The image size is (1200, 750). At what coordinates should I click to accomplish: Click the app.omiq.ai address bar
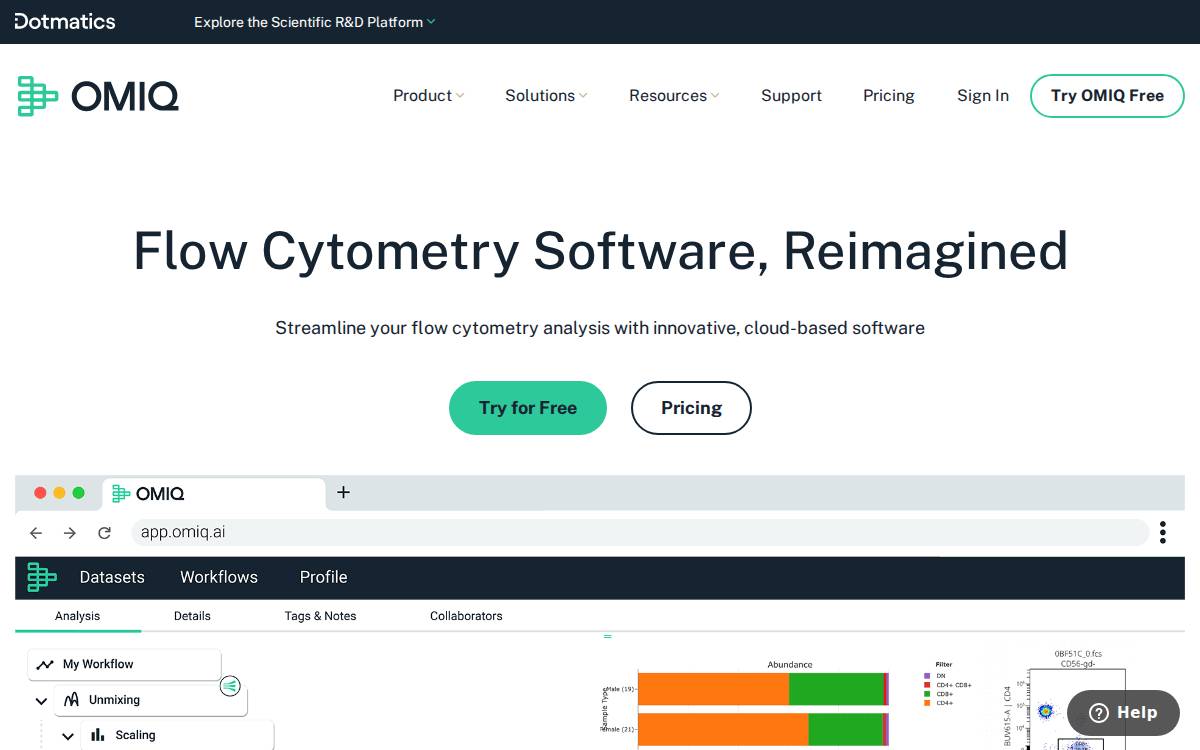[x=640, y=532]
